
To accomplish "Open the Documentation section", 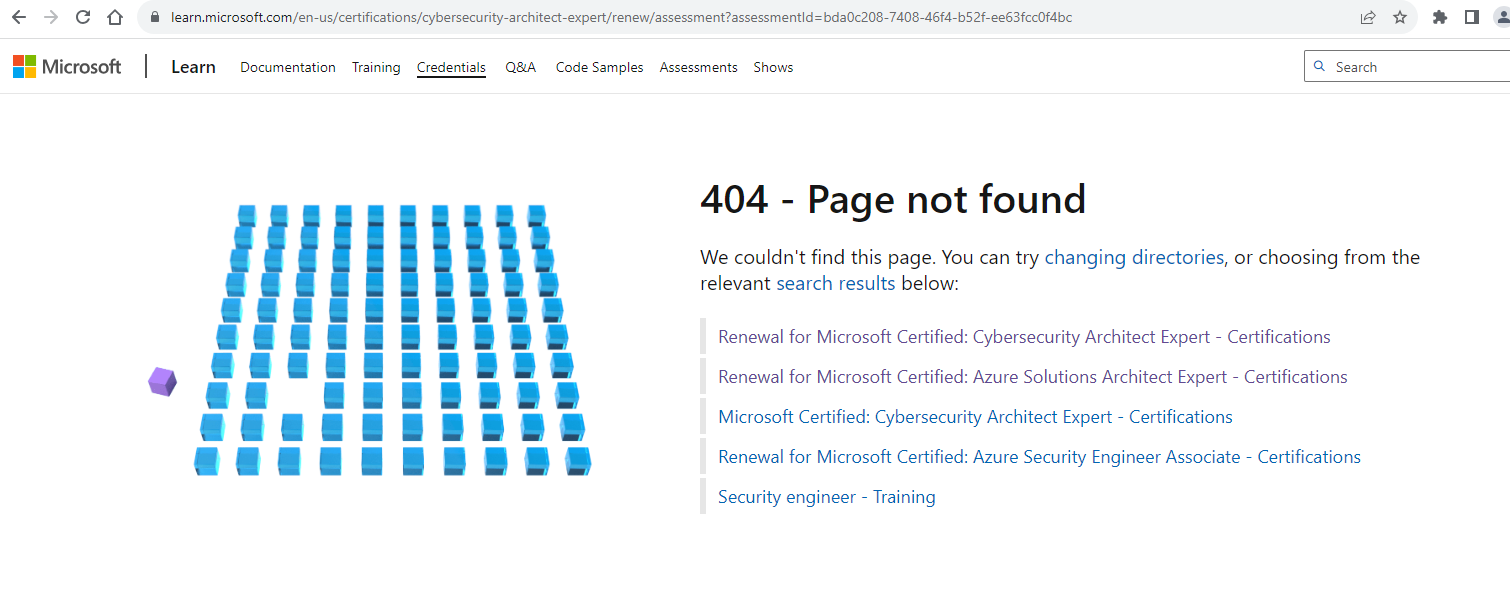I will 287,66.
